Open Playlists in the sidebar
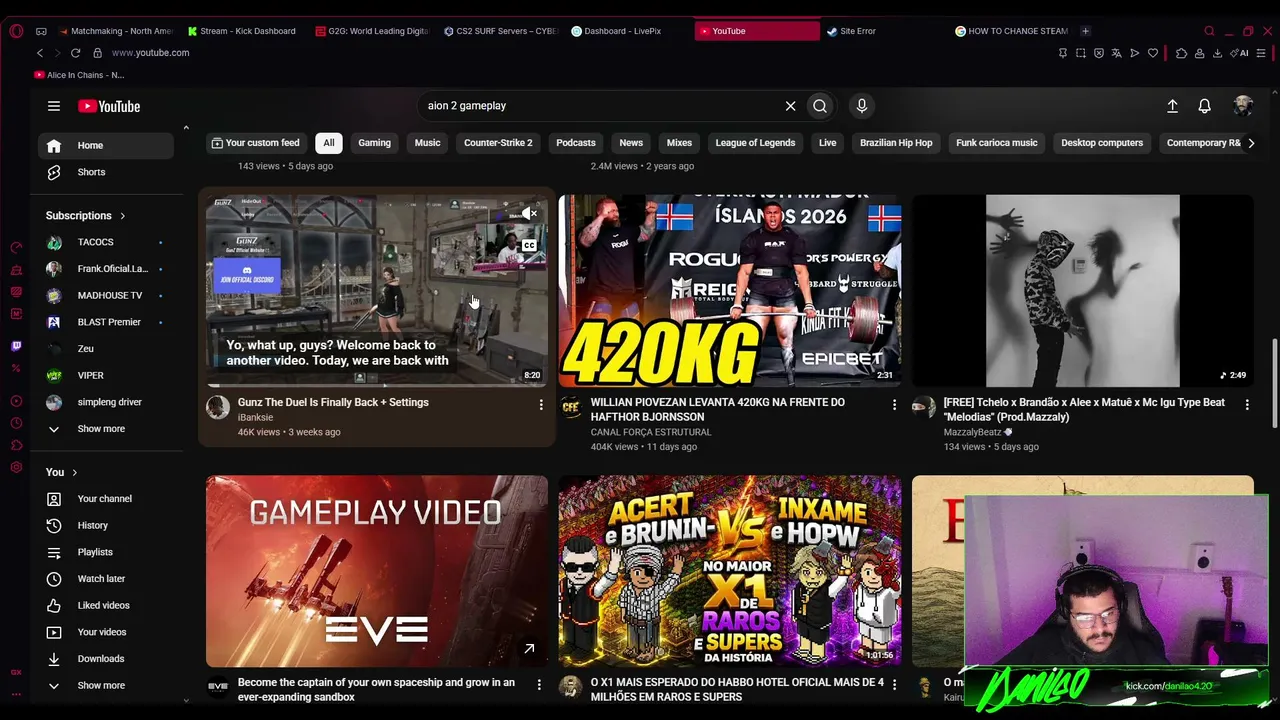 106,552
